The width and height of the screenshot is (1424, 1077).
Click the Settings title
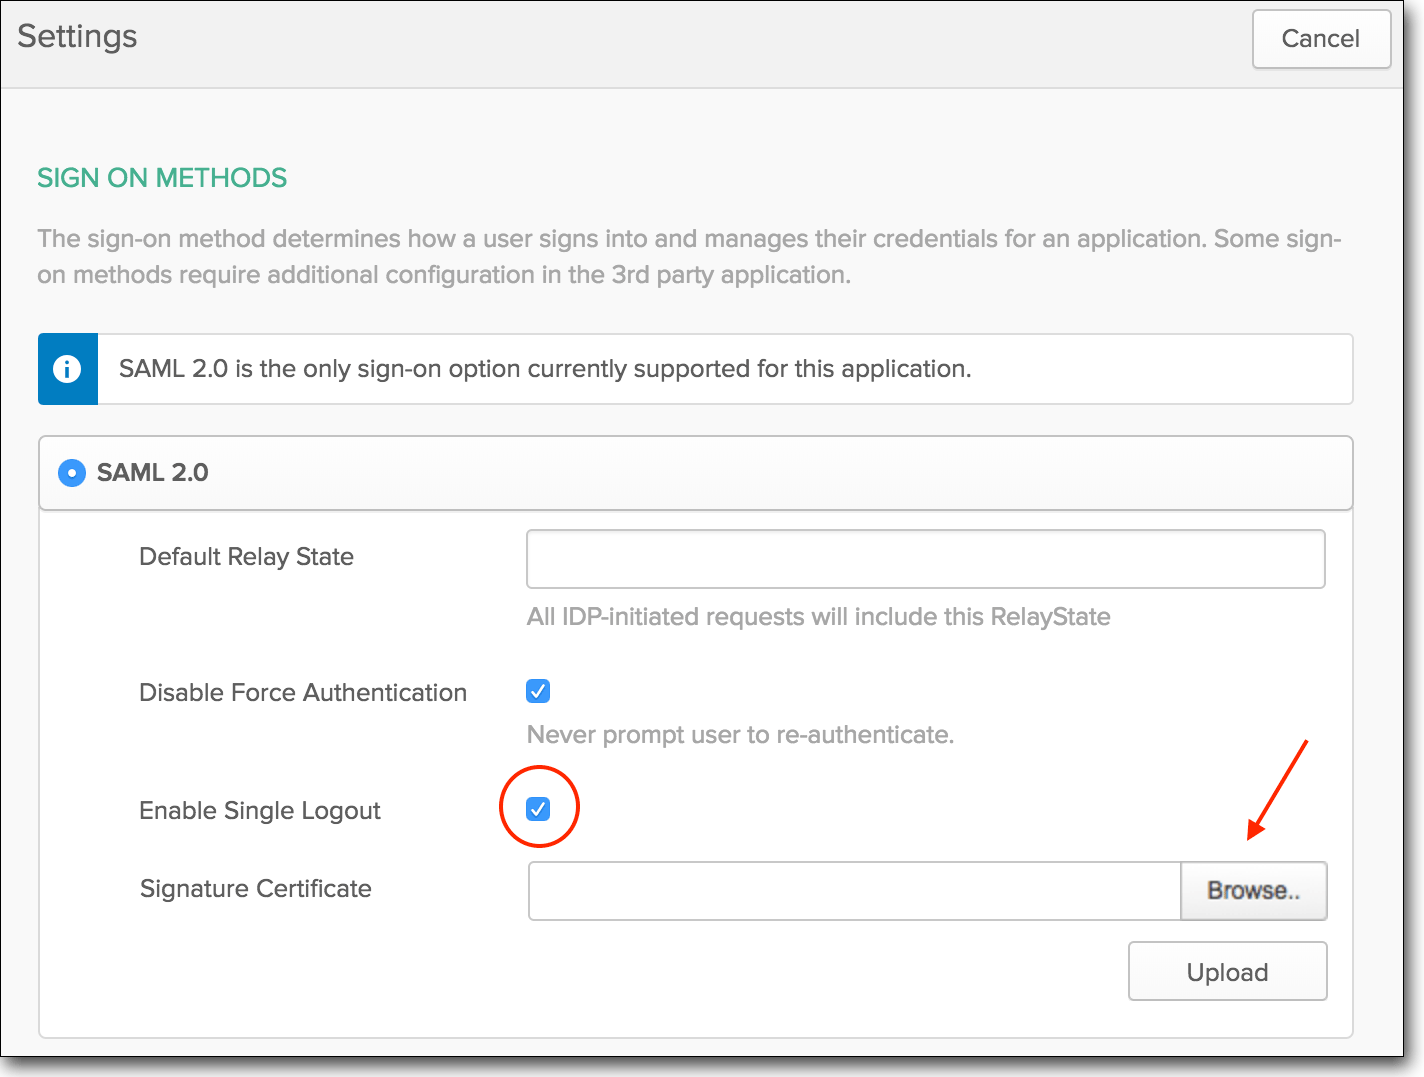(77, 36)
